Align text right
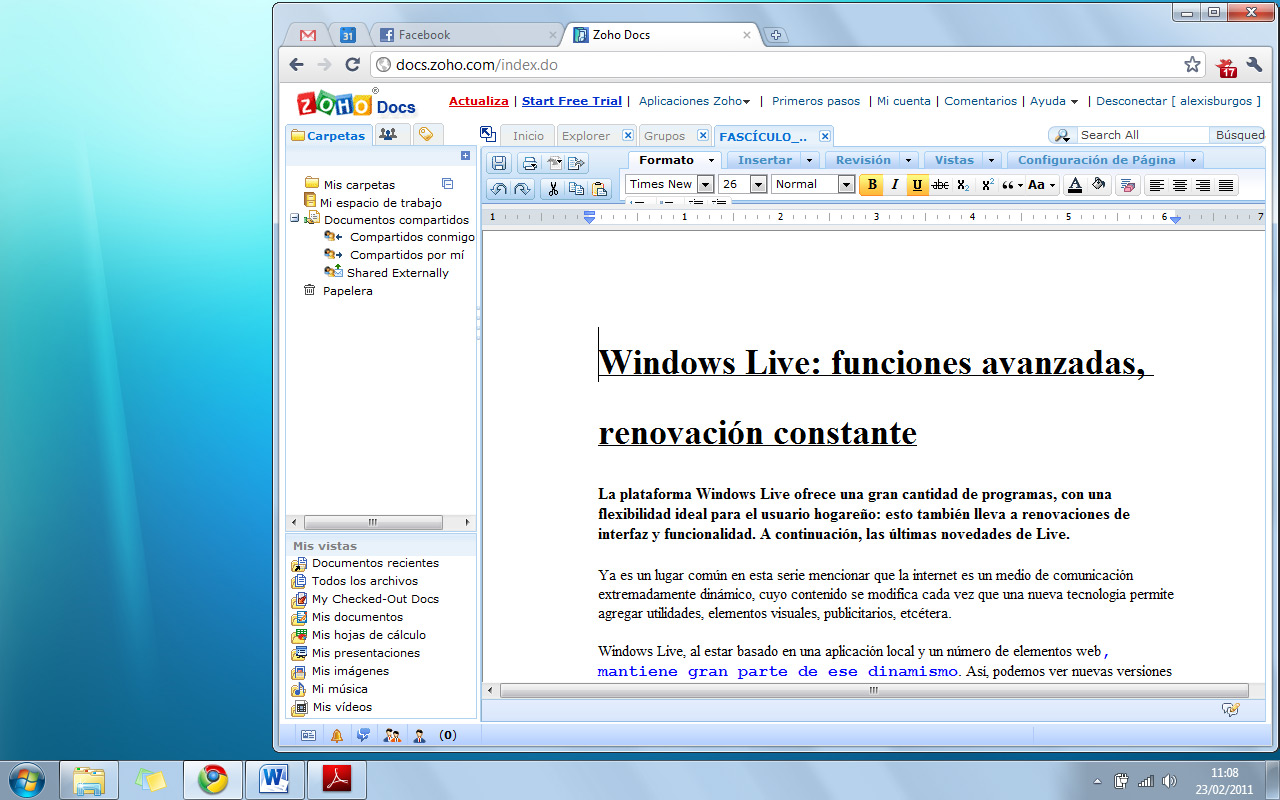The image size is (1280, 800). point(1203,185)
